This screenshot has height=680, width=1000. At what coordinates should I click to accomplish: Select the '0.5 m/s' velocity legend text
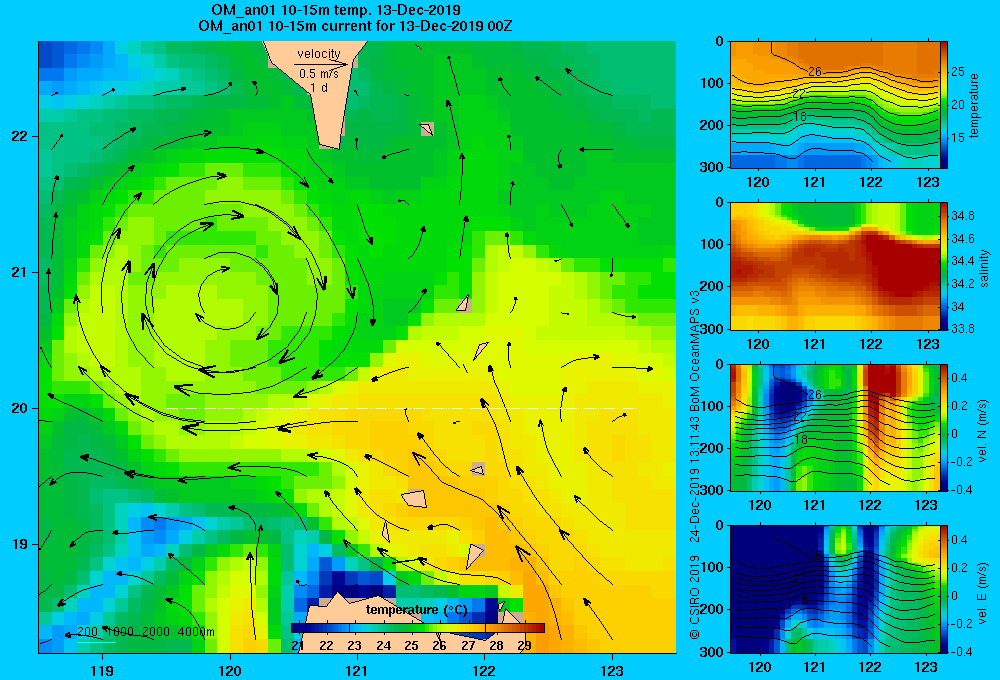[319, 74]
